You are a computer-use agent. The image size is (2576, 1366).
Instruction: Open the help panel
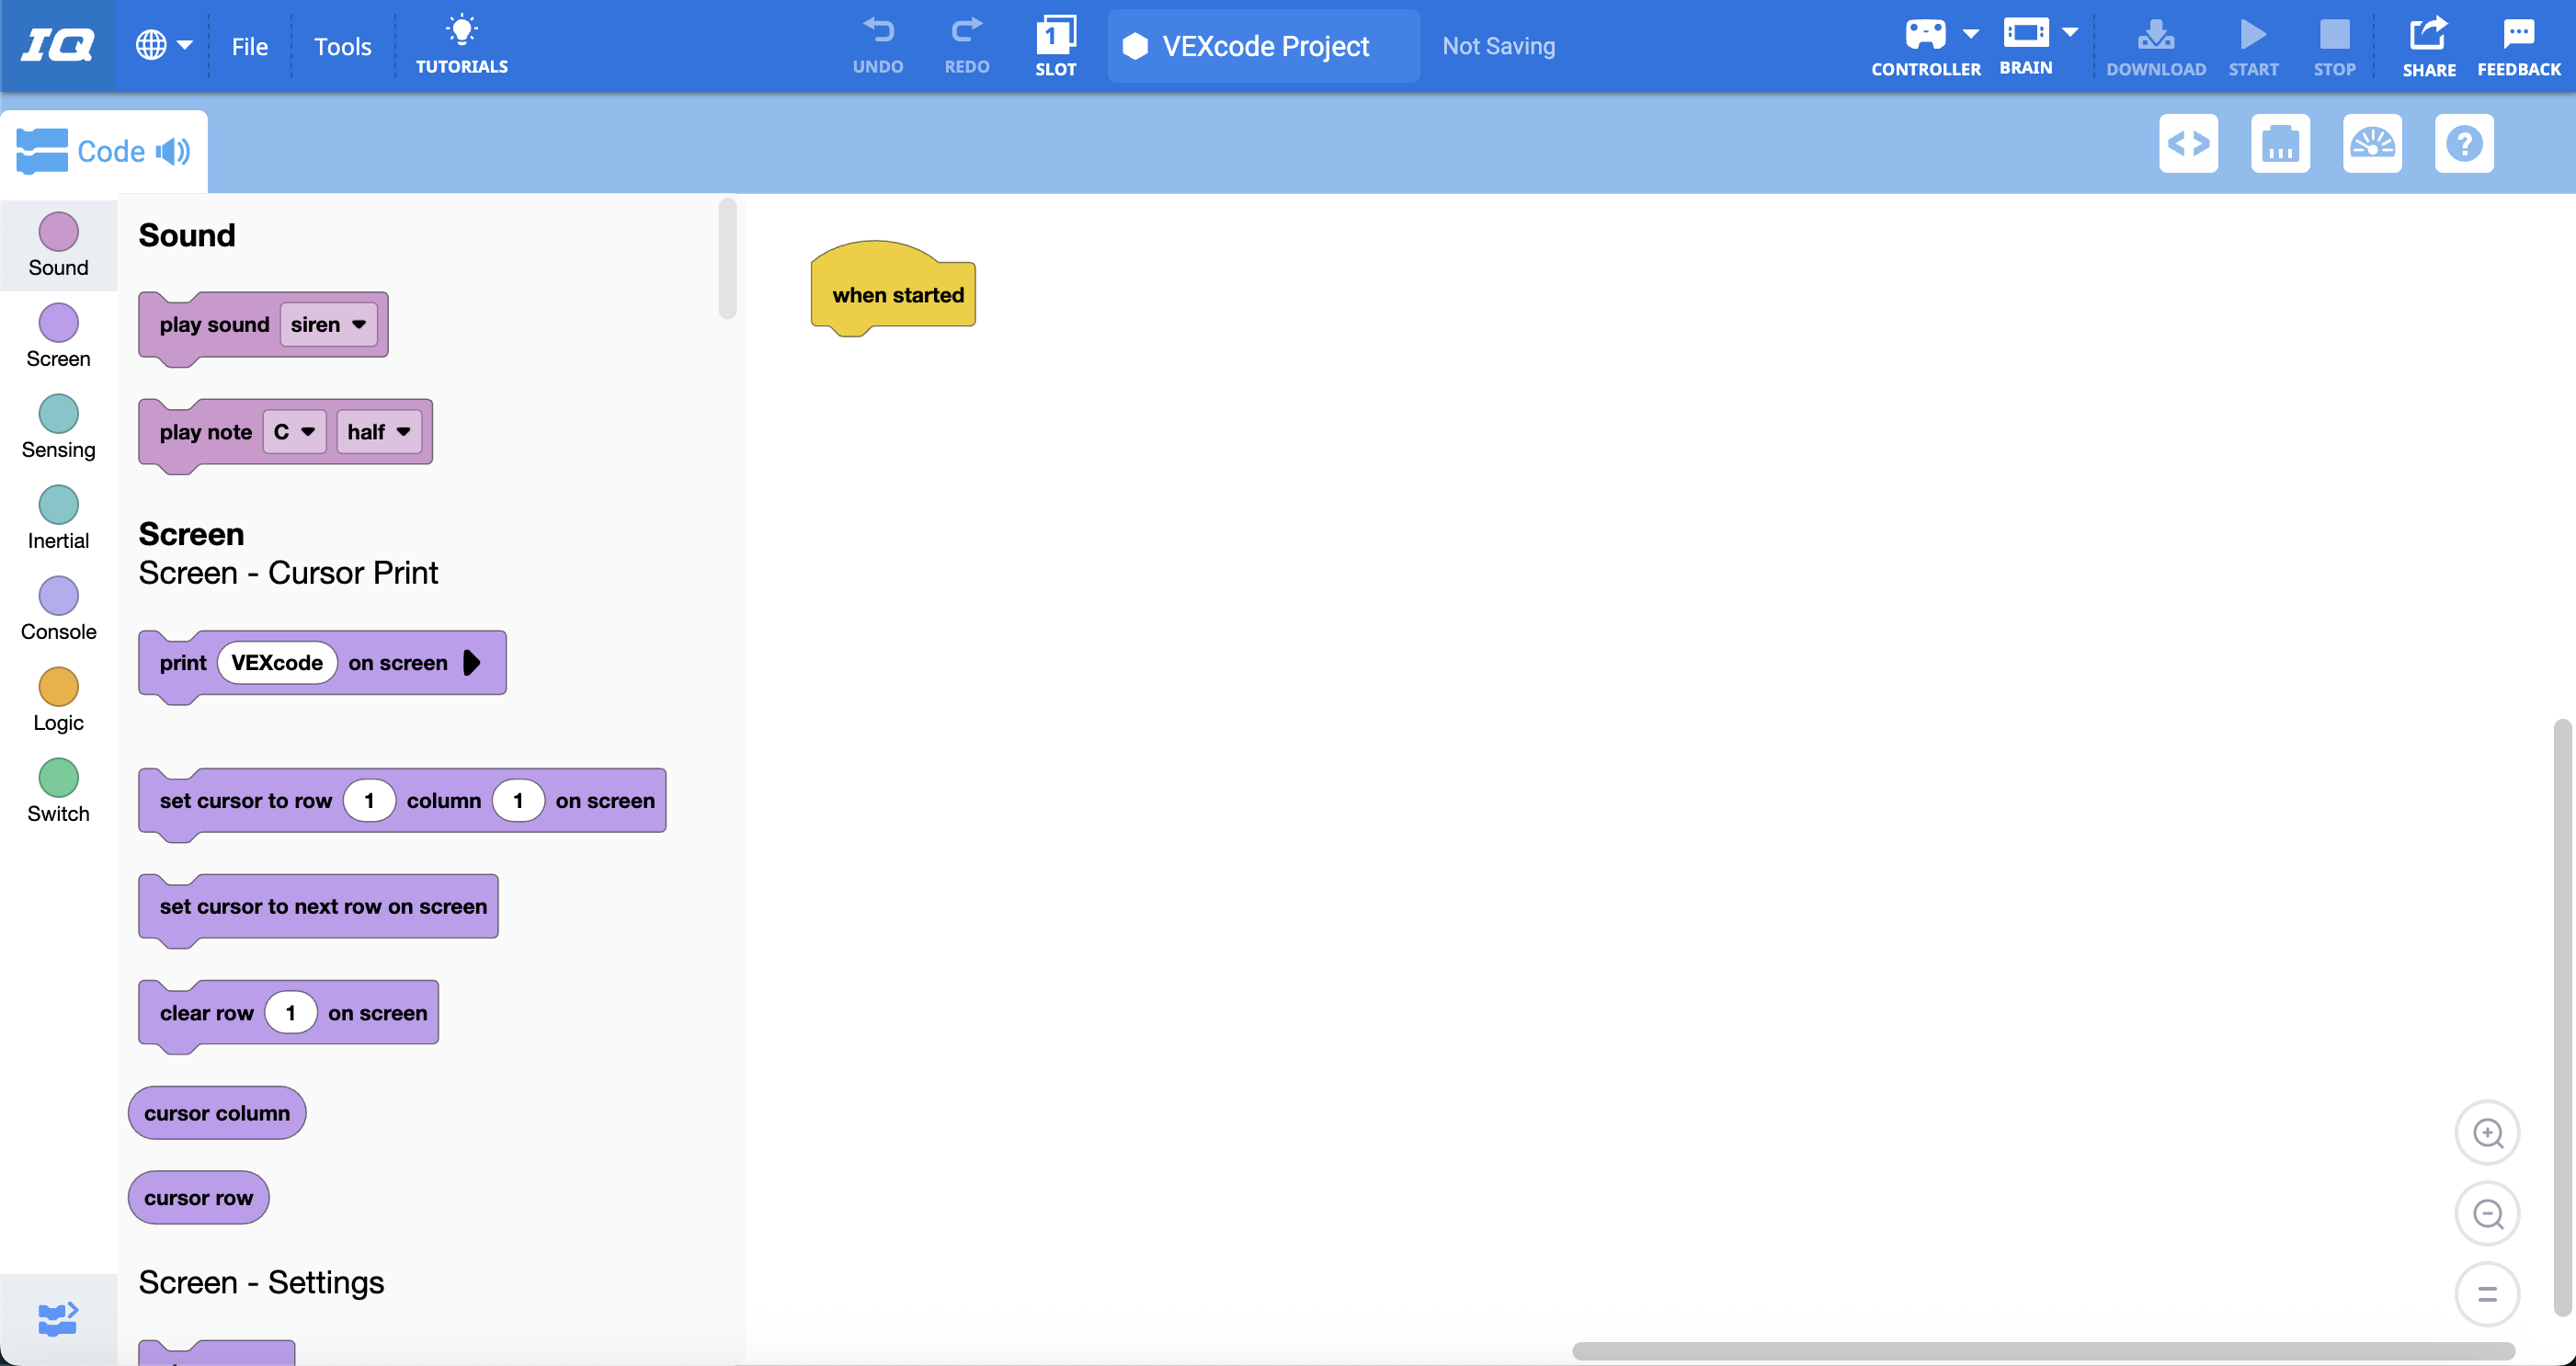[2464, 143]
